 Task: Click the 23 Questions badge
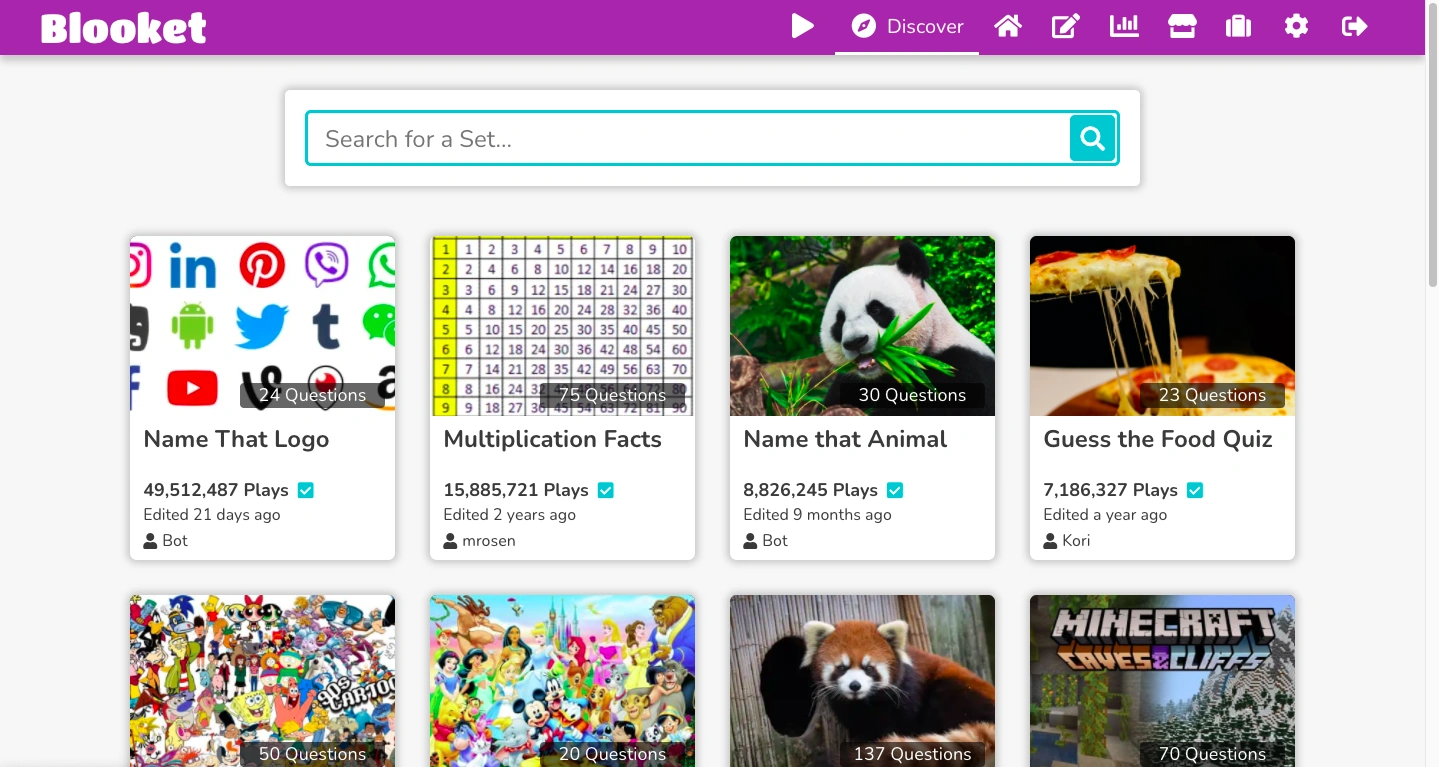pos(1212,395)
